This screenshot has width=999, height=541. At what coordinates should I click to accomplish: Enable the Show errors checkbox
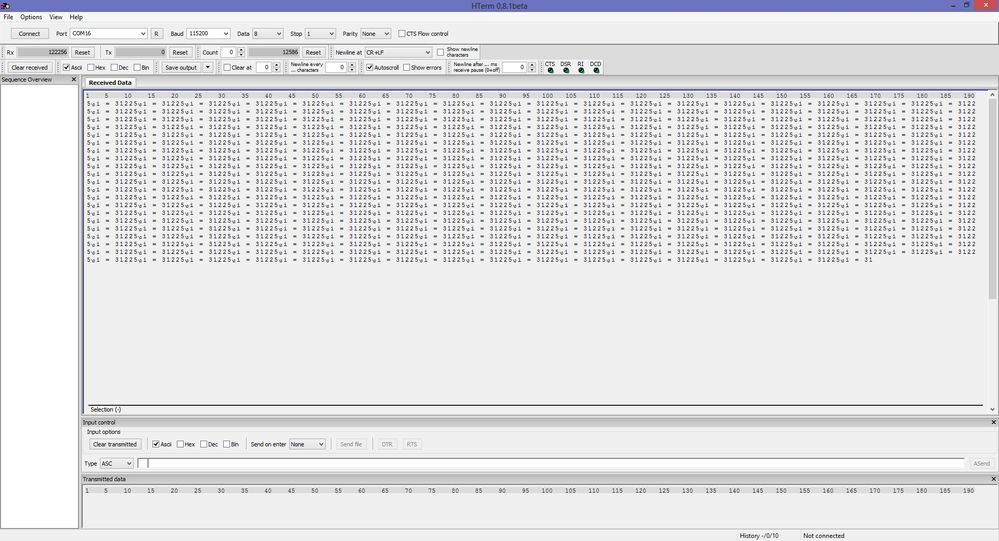point(406,68)
